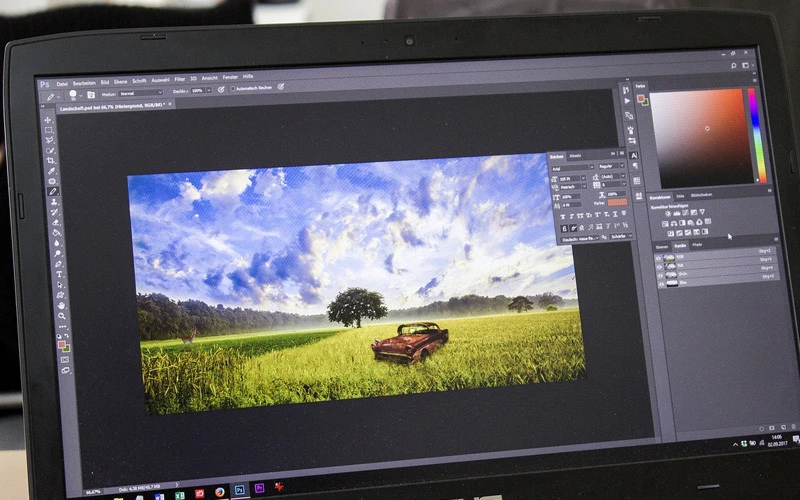
Task: Select the Horizontal Type tool
Action: click(60, 275)
